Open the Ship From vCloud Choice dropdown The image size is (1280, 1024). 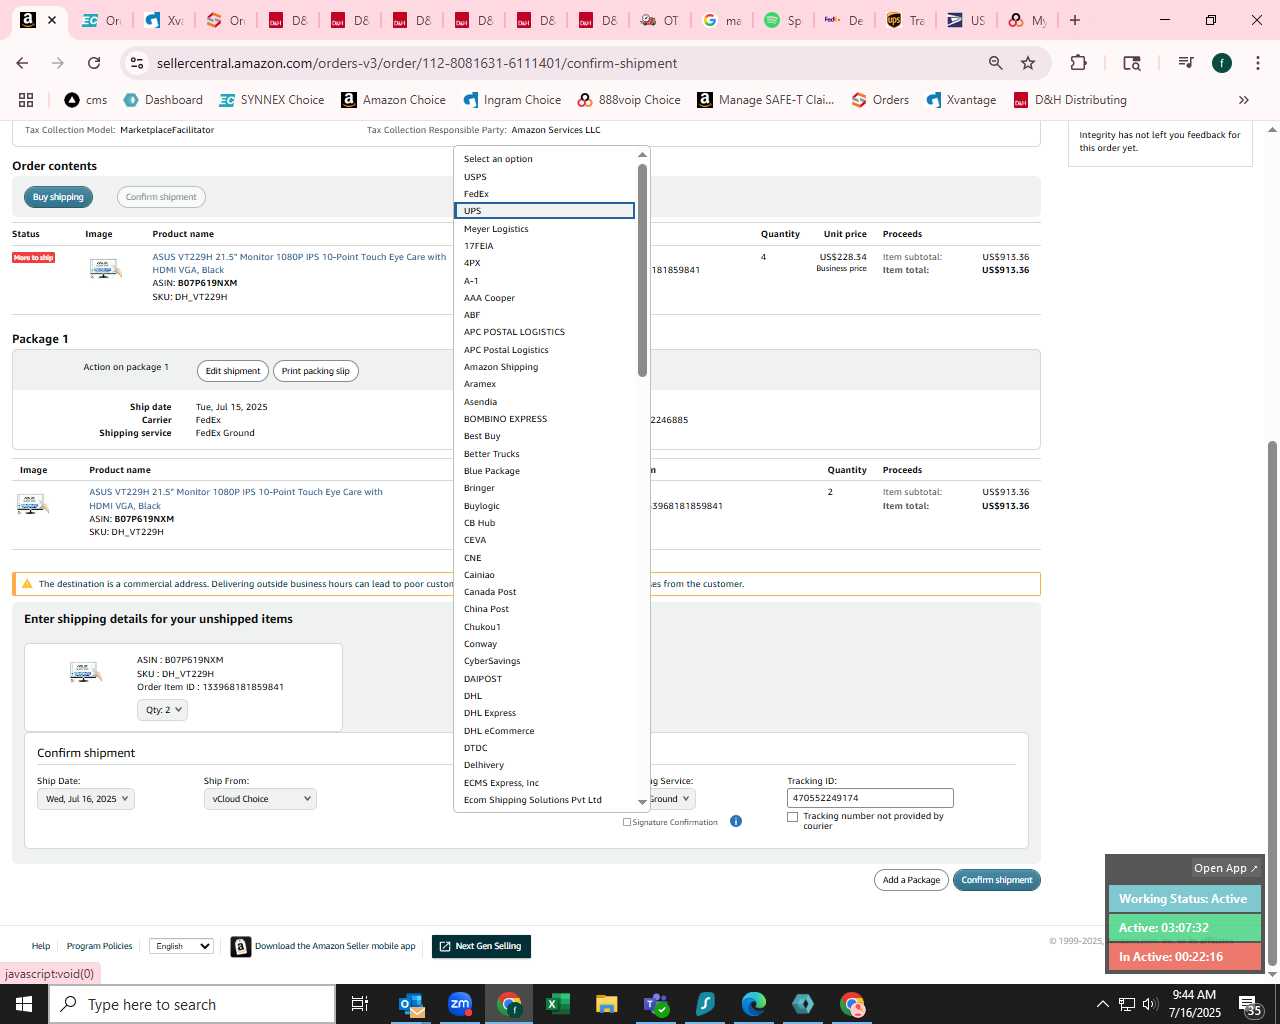point(260,799)
